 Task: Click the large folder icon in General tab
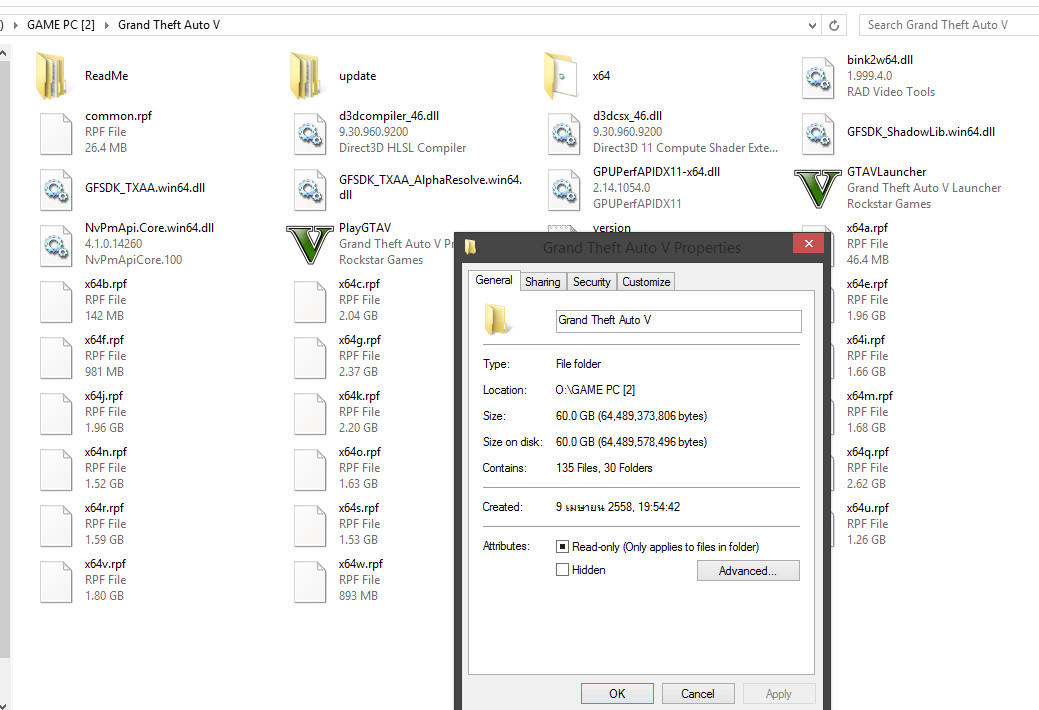(x=497, y=319)
